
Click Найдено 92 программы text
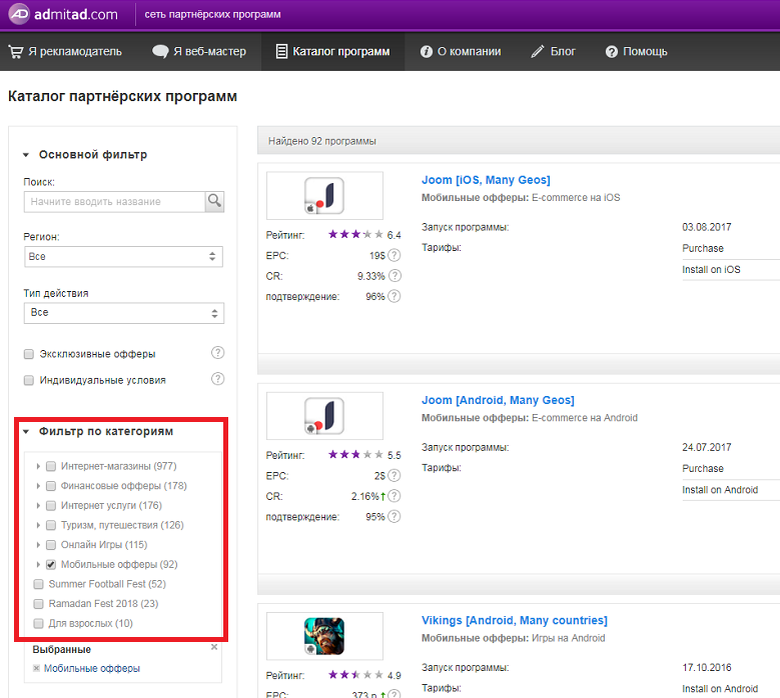pos(322,141)
